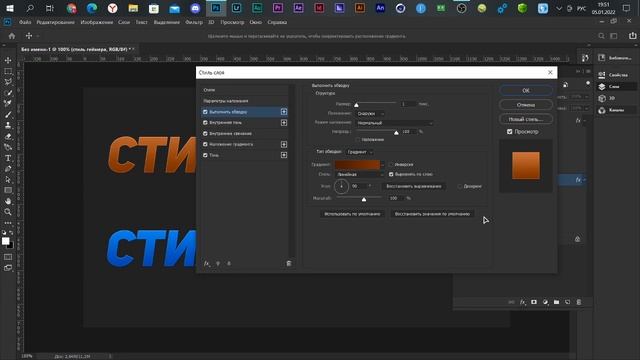
Task: Open the Layer menu
Action: [x=124, y=22]
